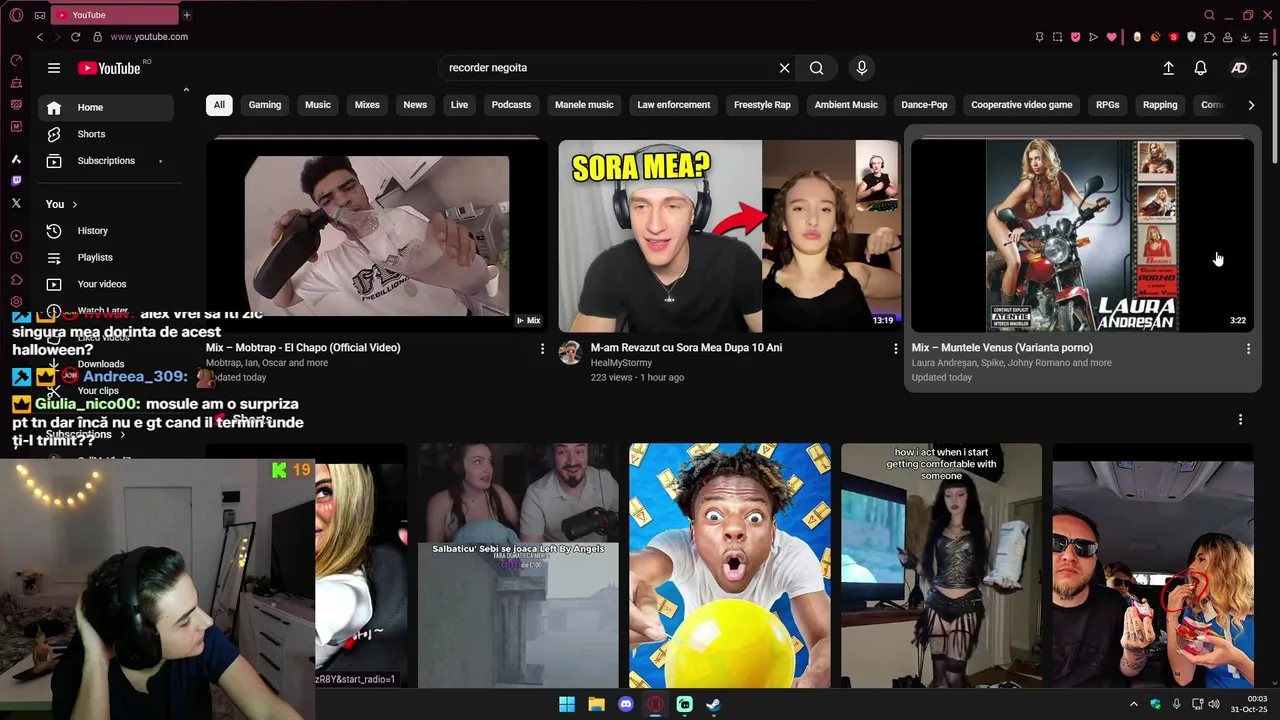
Task: Open options for the Muntele Venus mix
Action: click(1248, 348)
